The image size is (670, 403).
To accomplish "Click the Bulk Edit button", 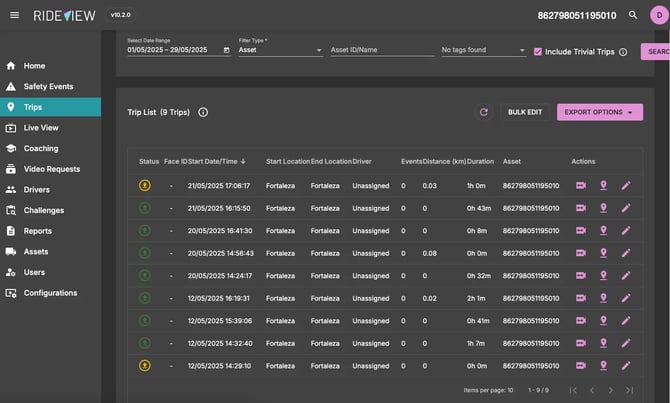I will pyautogui.click(x=525, y=112).
